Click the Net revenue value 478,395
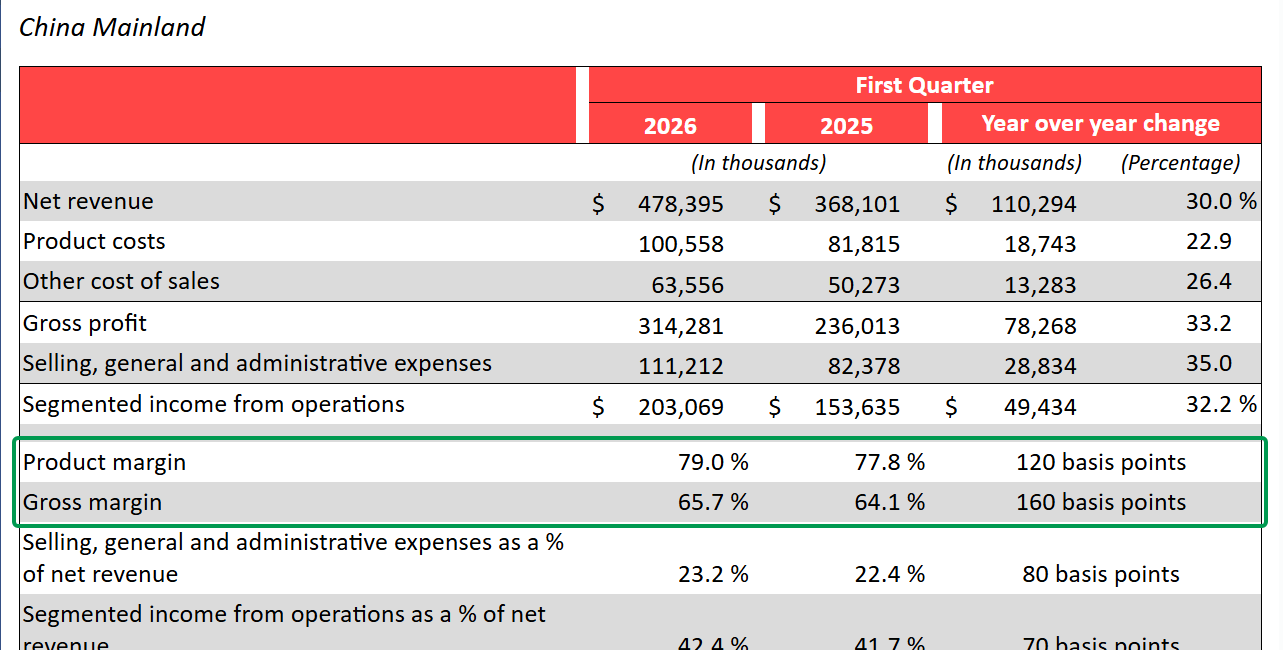This screenshot has height=650, width=1283. 681,204
